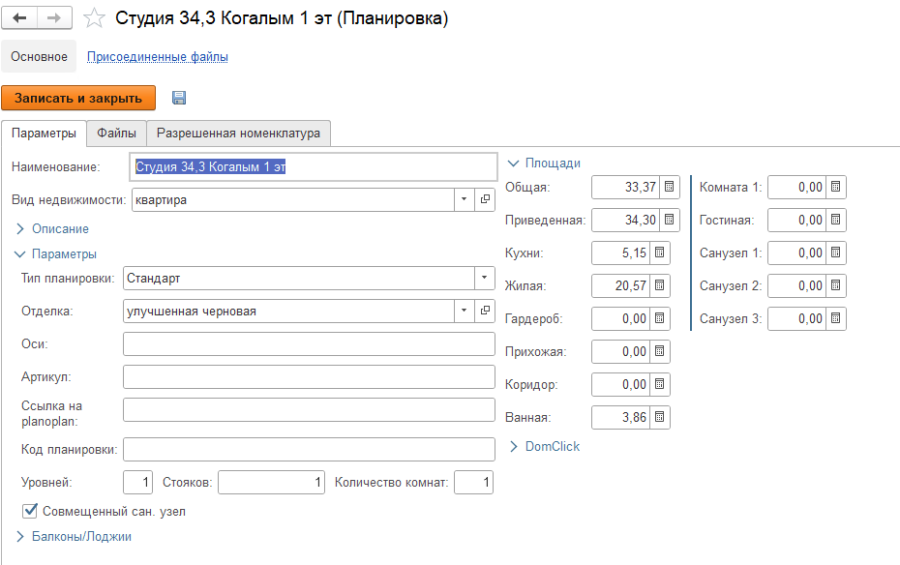
Task: Go back using the left arrow
Action: [19, 19]
